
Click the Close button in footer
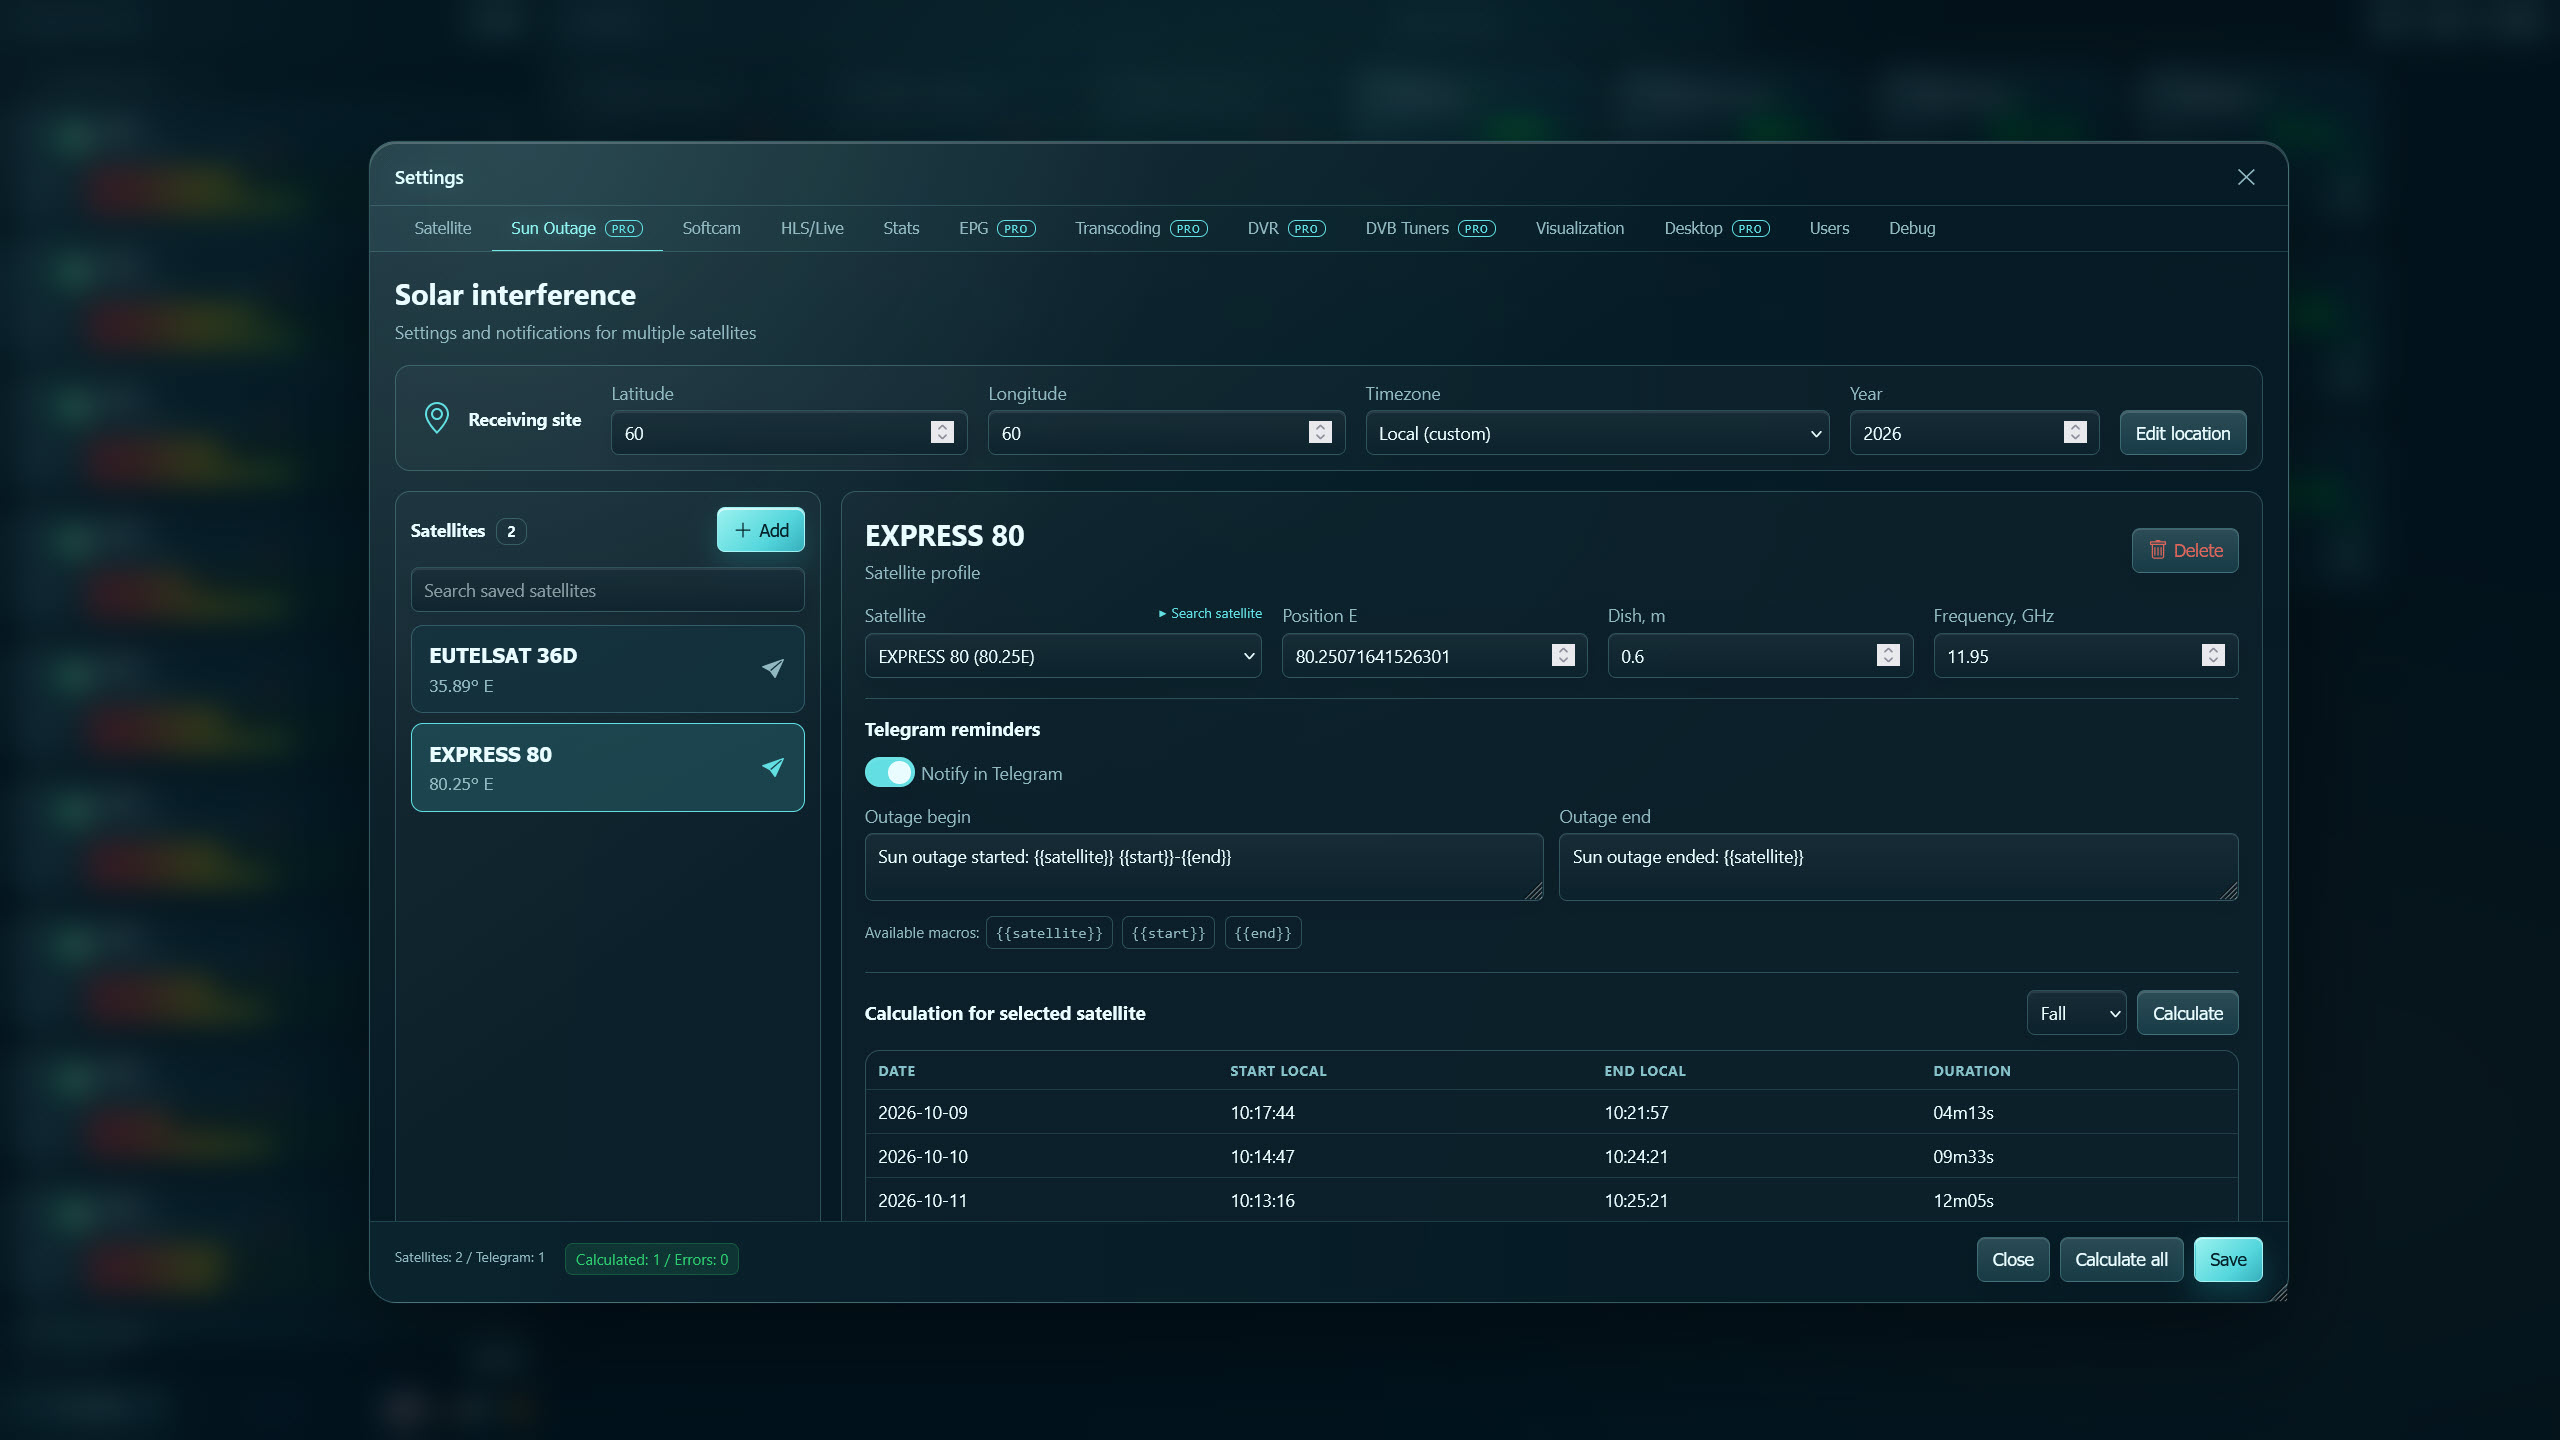2013,1259
